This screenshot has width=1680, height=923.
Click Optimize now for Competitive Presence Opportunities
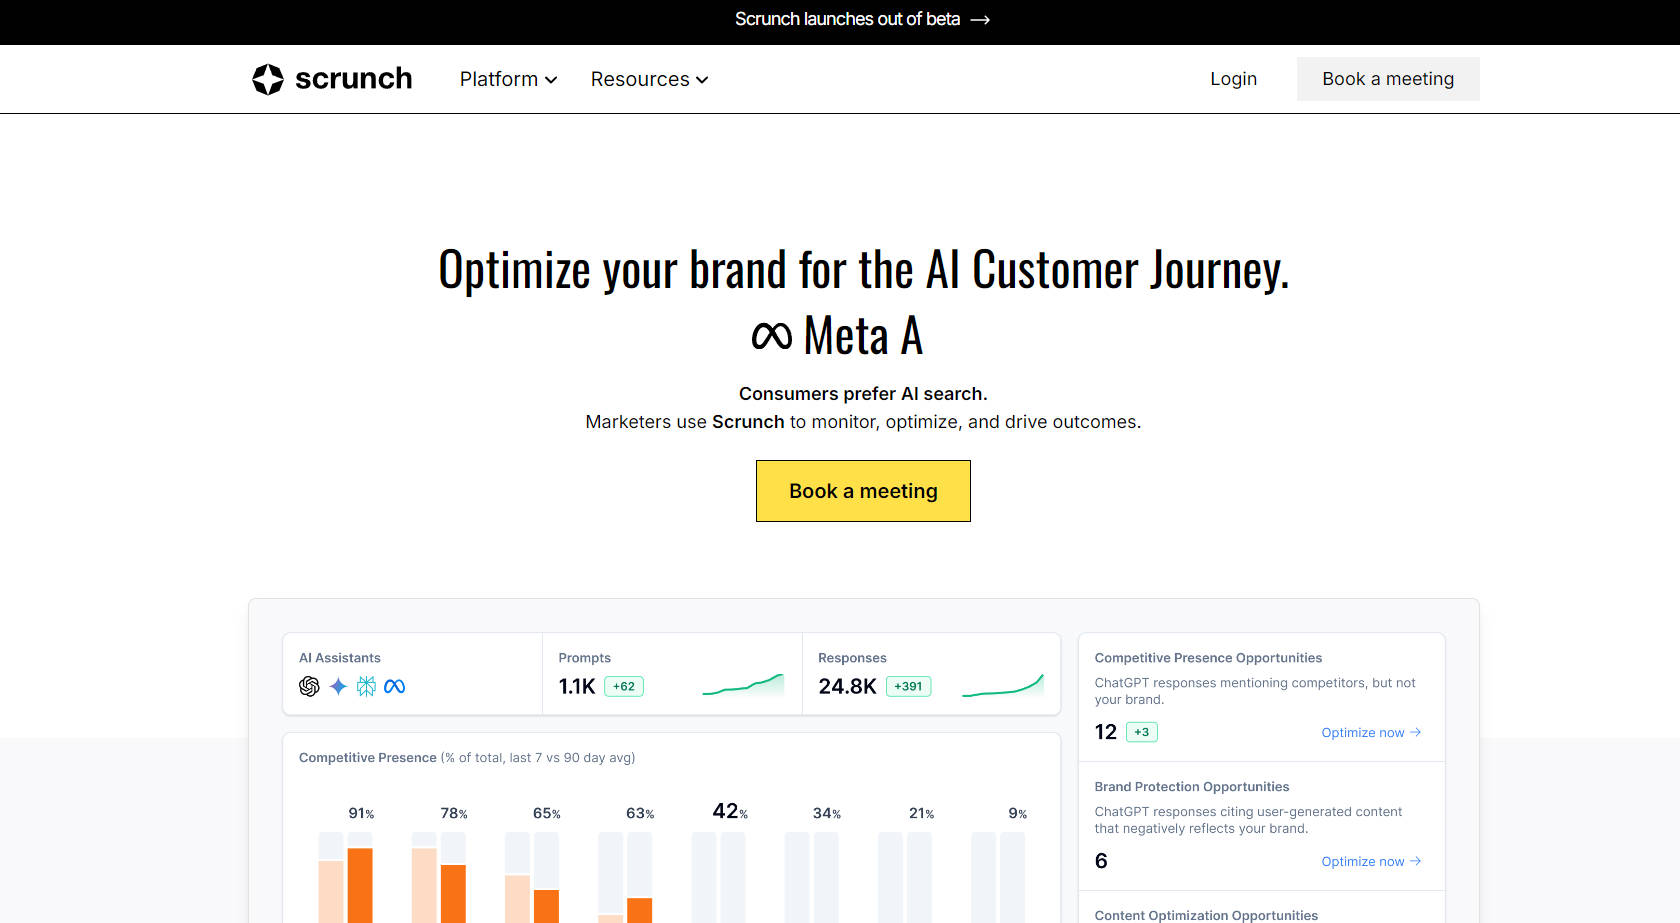(1370, 733)
